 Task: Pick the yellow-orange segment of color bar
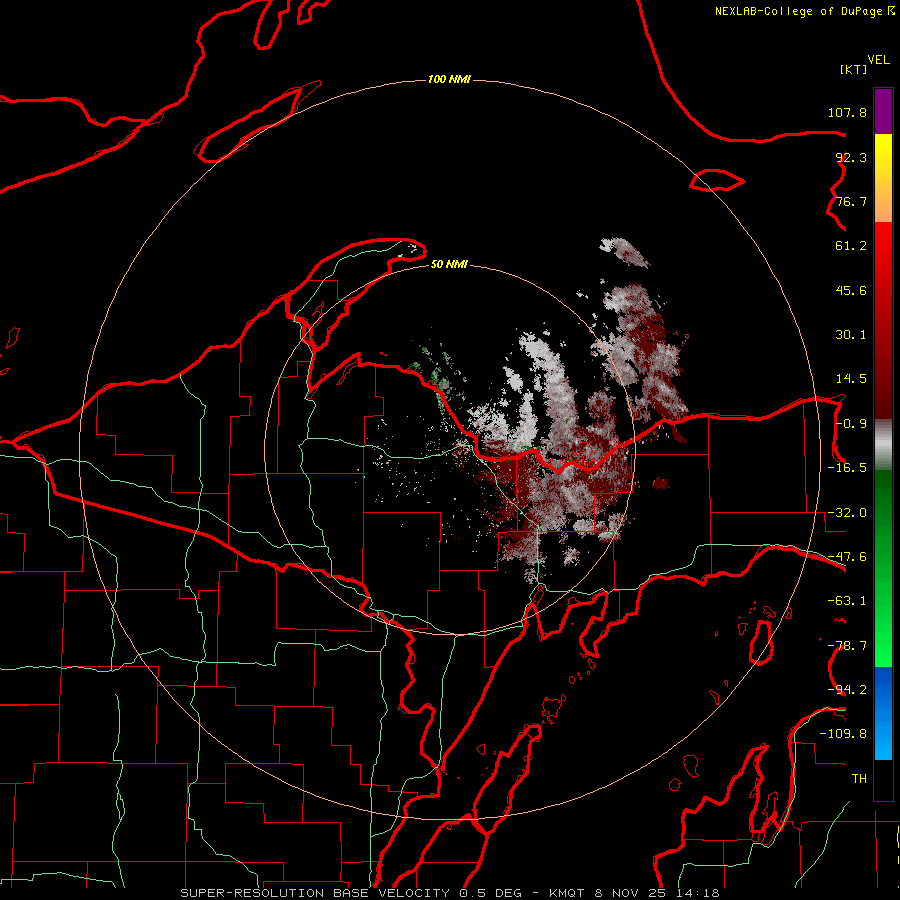[883, 178]
